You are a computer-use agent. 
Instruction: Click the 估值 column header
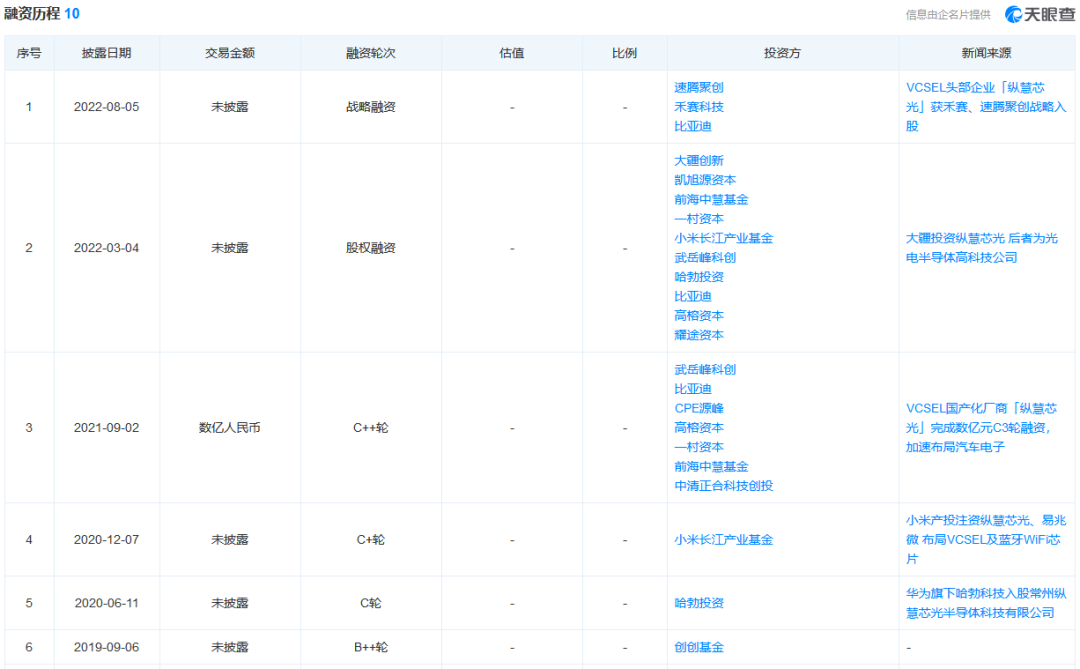click(512, 53)
